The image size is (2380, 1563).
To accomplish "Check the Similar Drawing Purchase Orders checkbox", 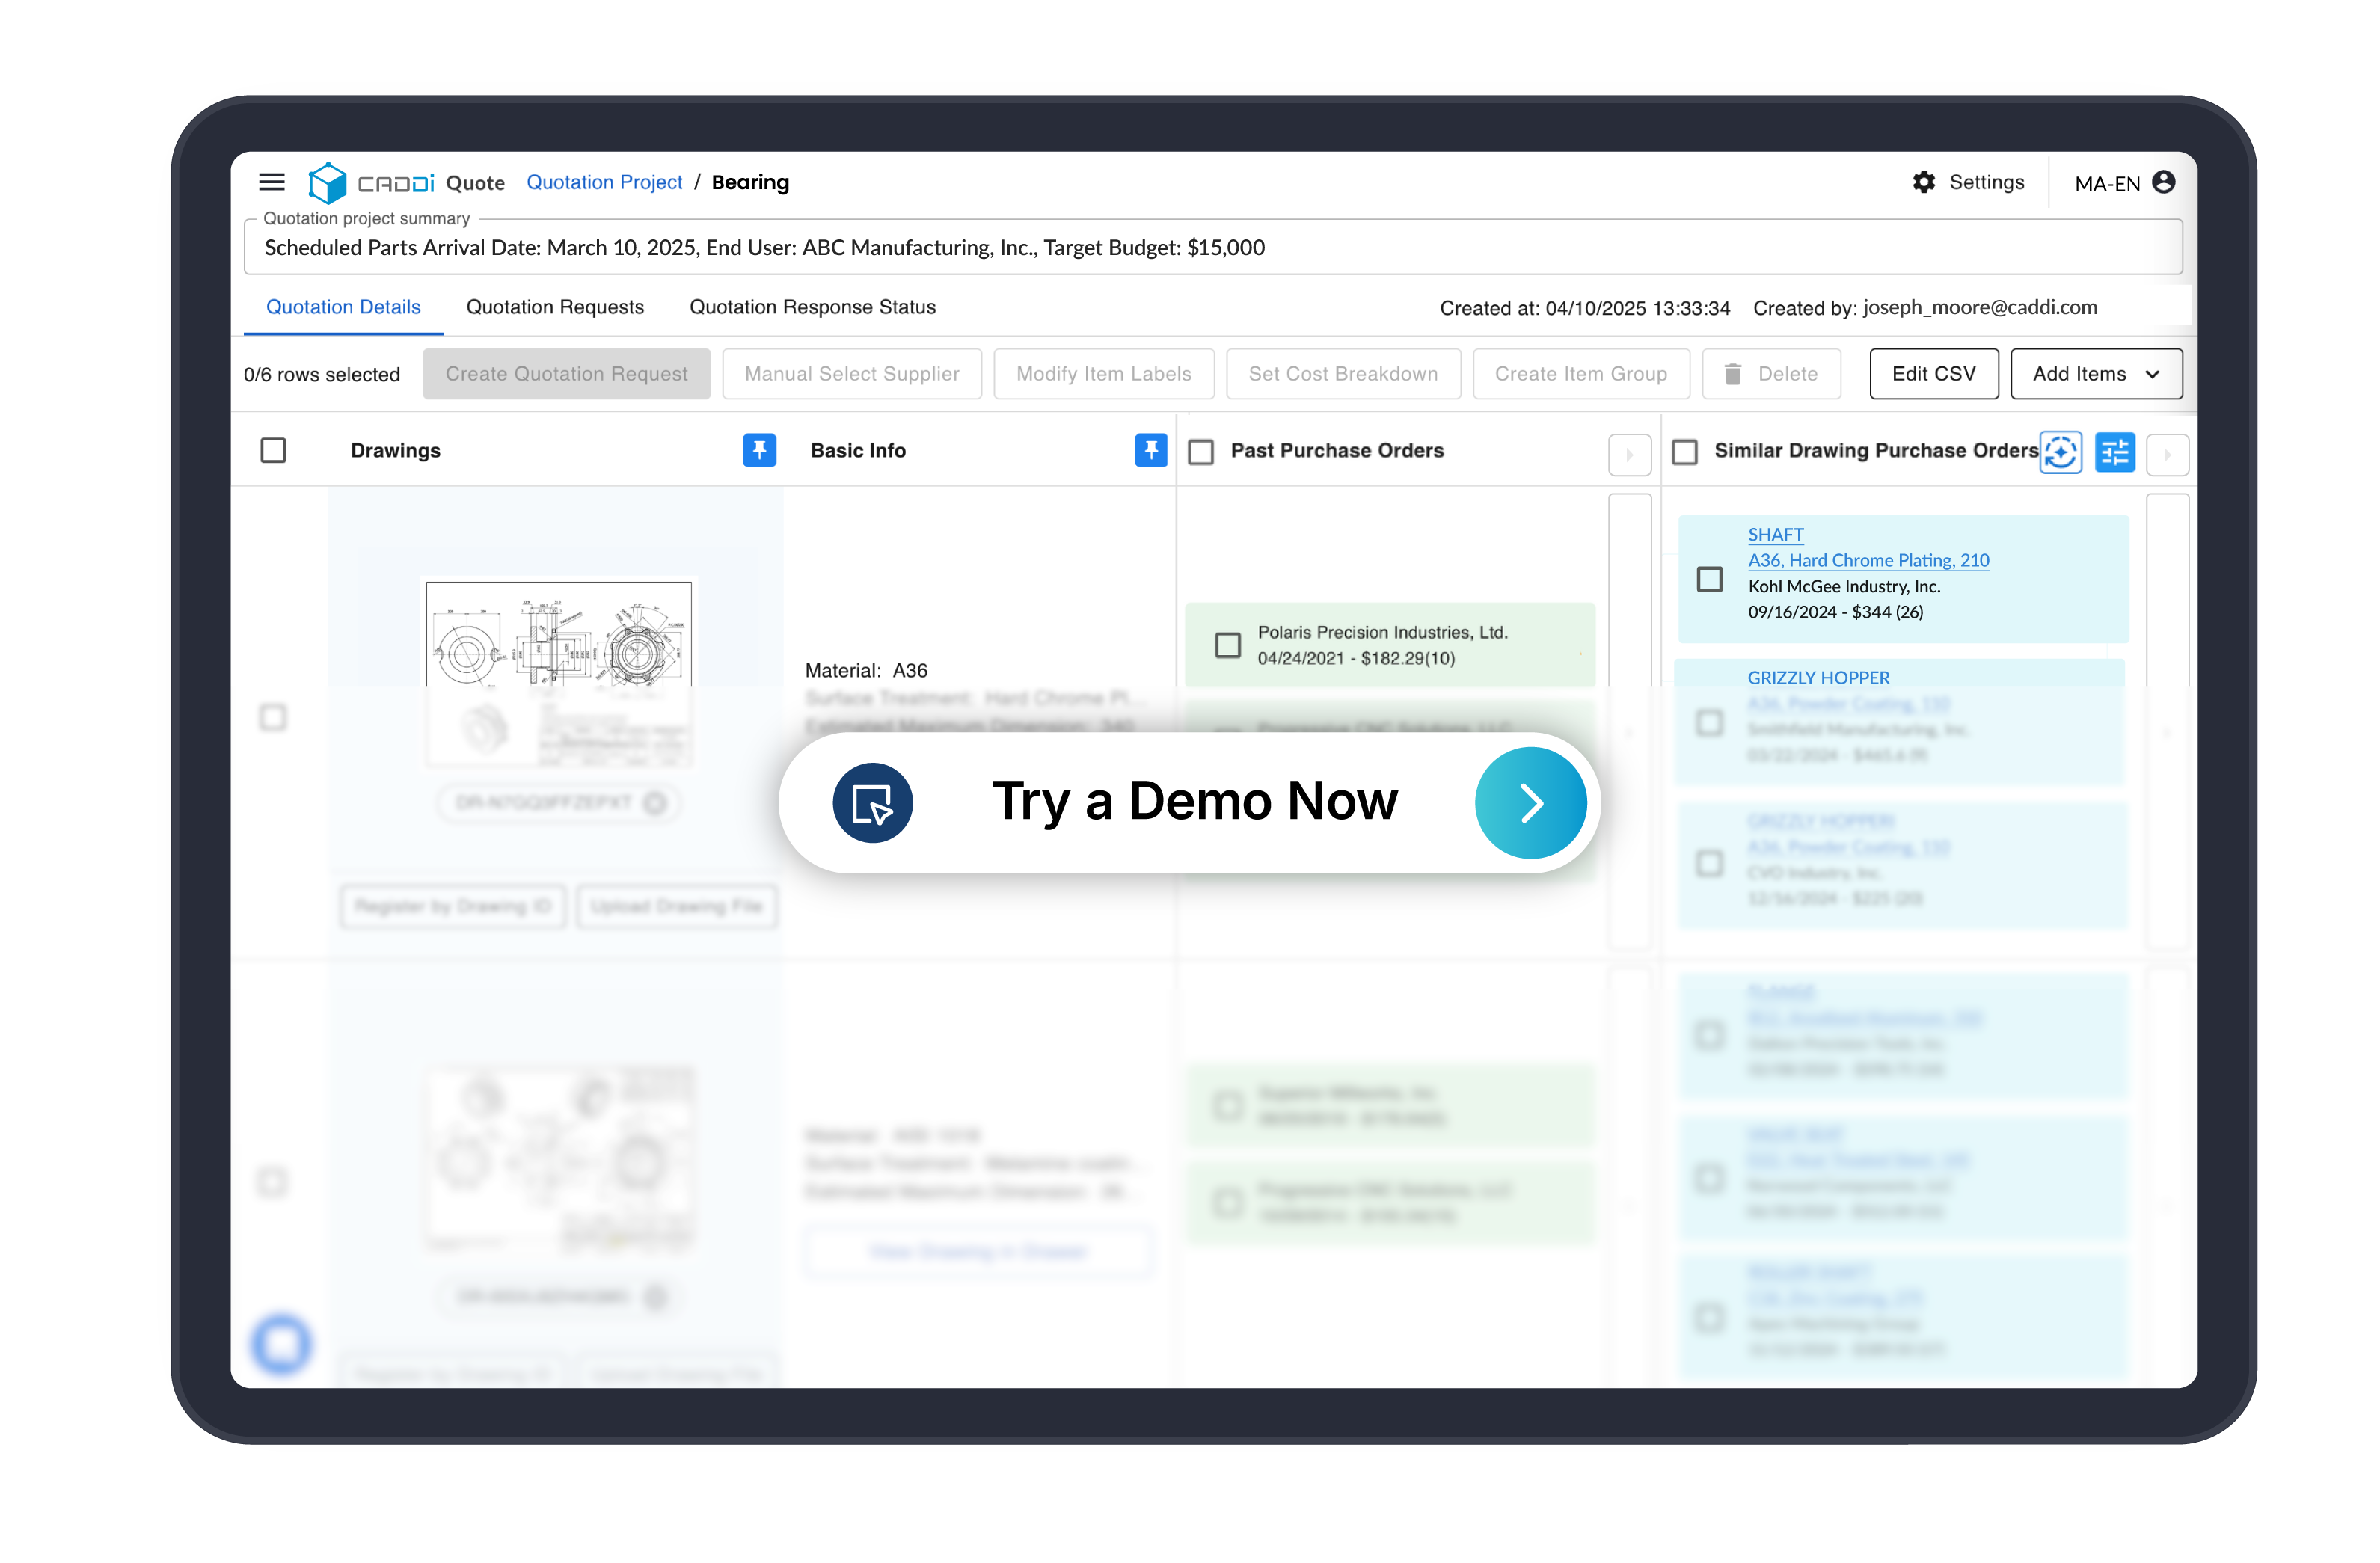I will pos(1685,453).
